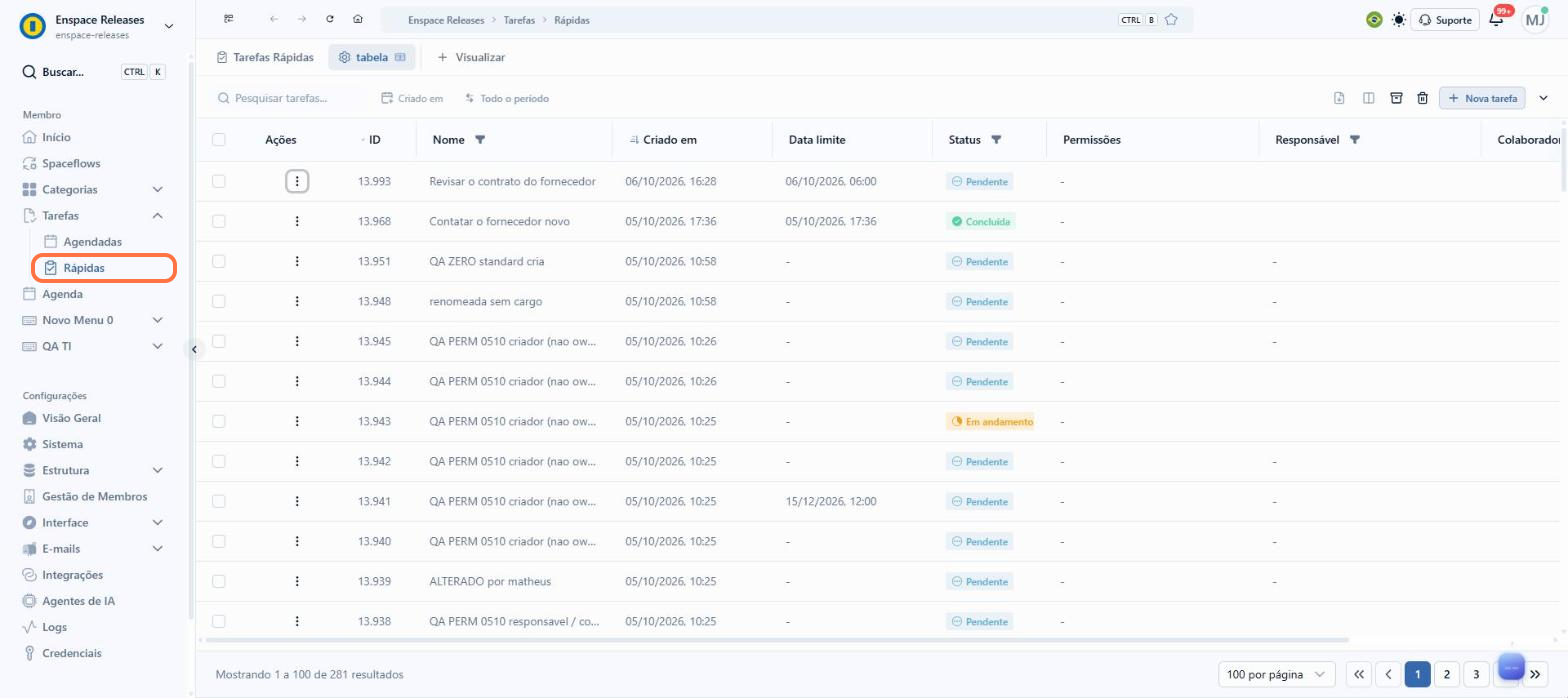The image size is (1568, 698).
Task: Check the box for task 13.939
Action: 219,581
